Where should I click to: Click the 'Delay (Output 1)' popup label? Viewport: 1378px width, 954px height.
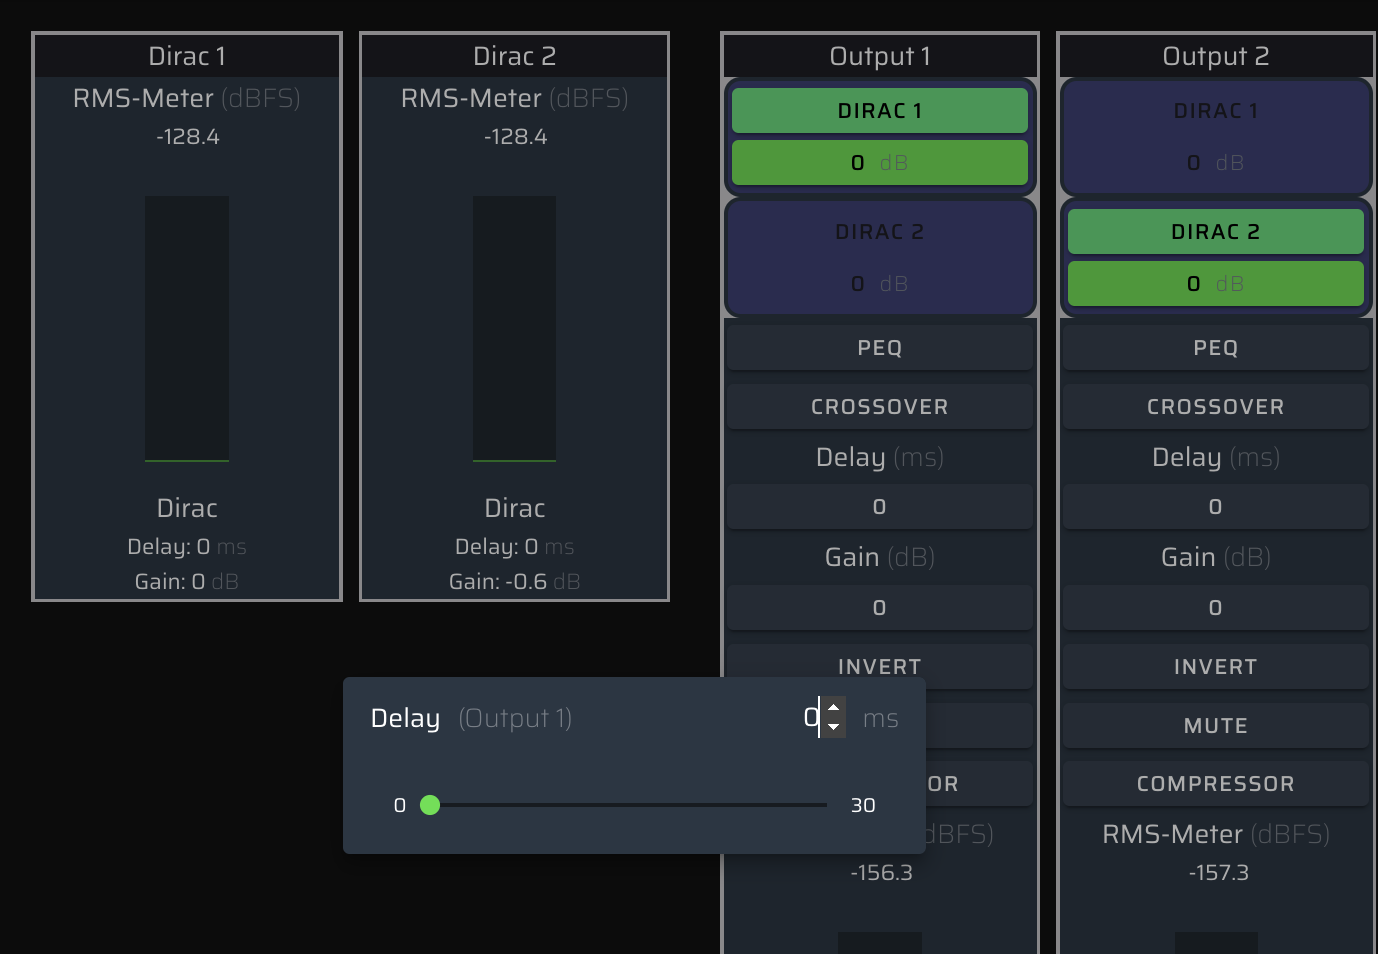tap(471, 718)
